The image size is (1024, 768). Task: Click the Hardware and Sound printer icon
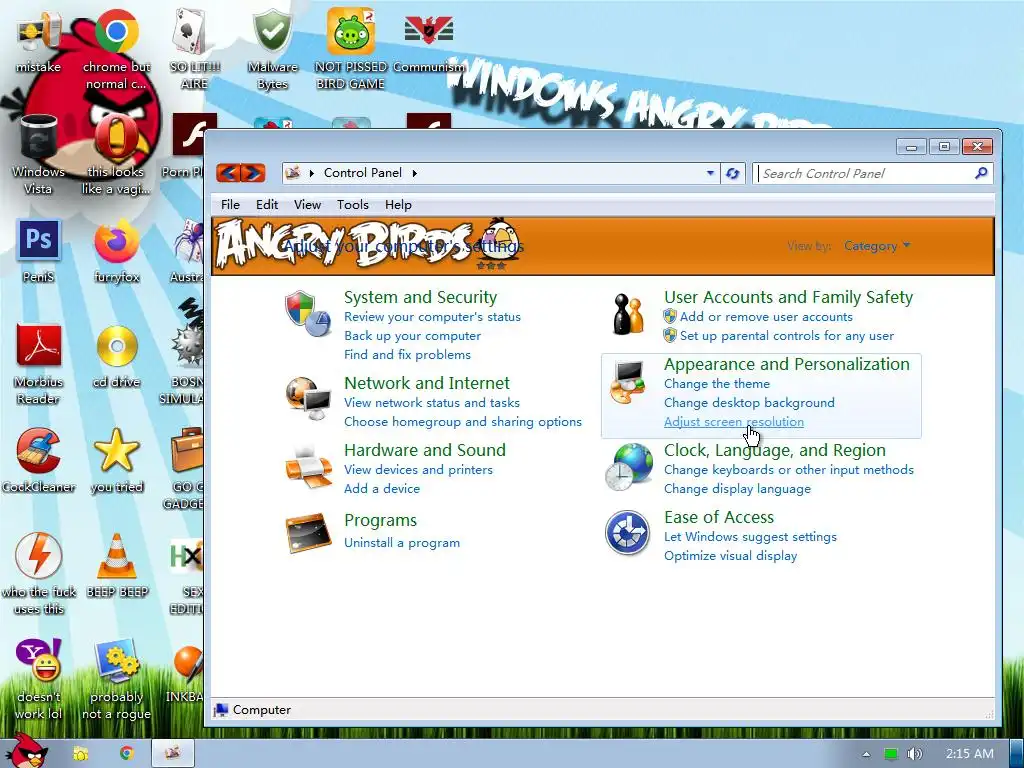point(308,466)
